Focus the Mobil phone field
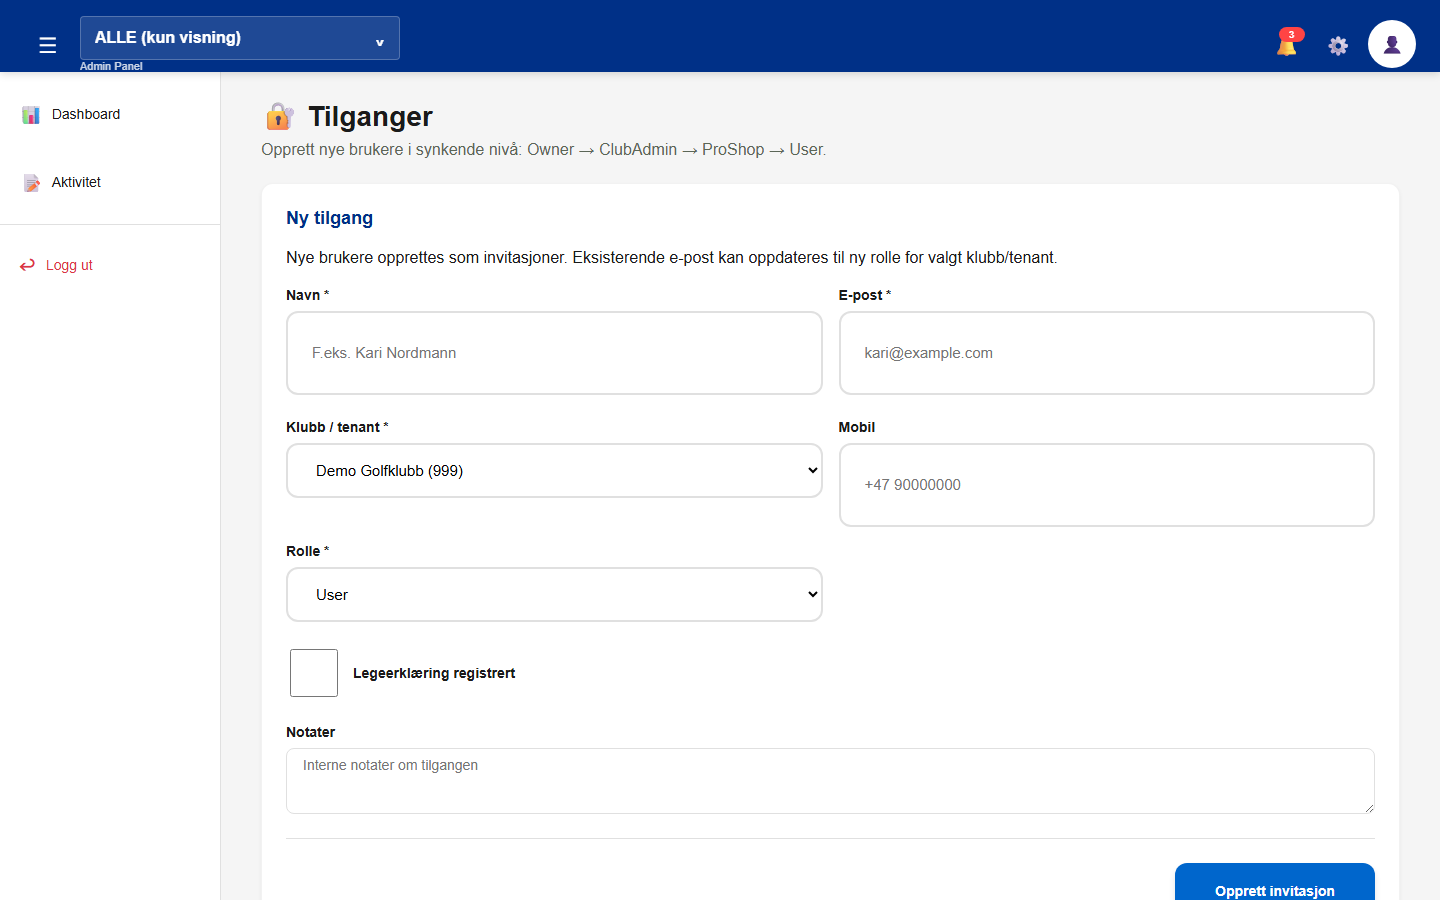 (x=1106, y=485)
